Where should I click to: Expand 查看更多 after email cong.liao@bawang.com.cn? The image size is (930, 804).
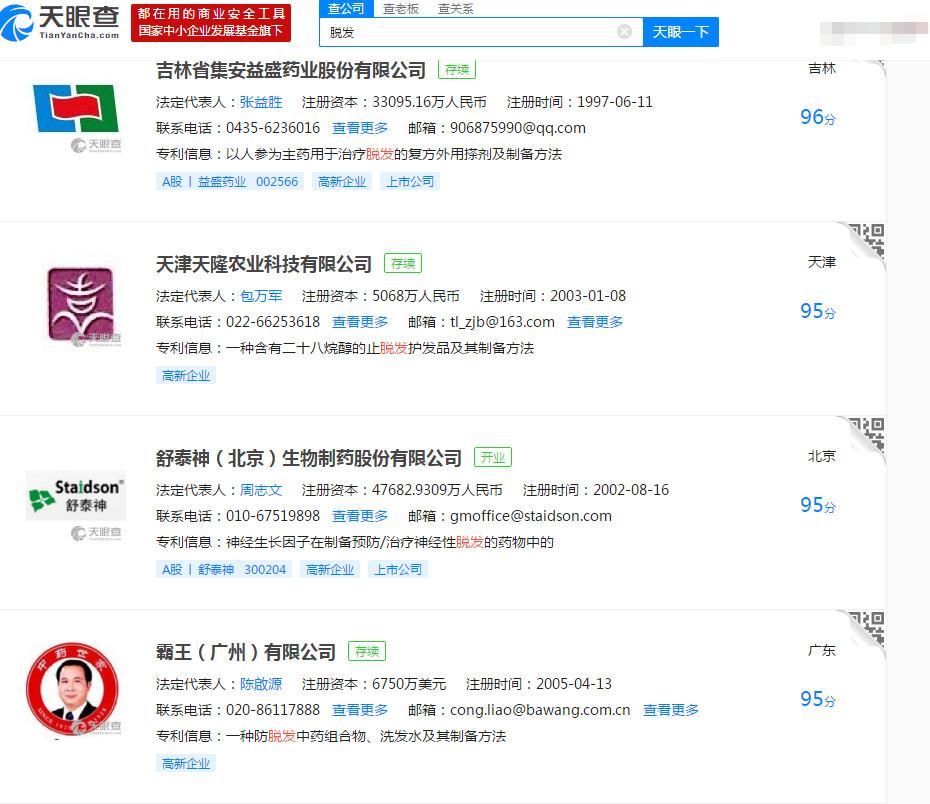pos(671,710)
